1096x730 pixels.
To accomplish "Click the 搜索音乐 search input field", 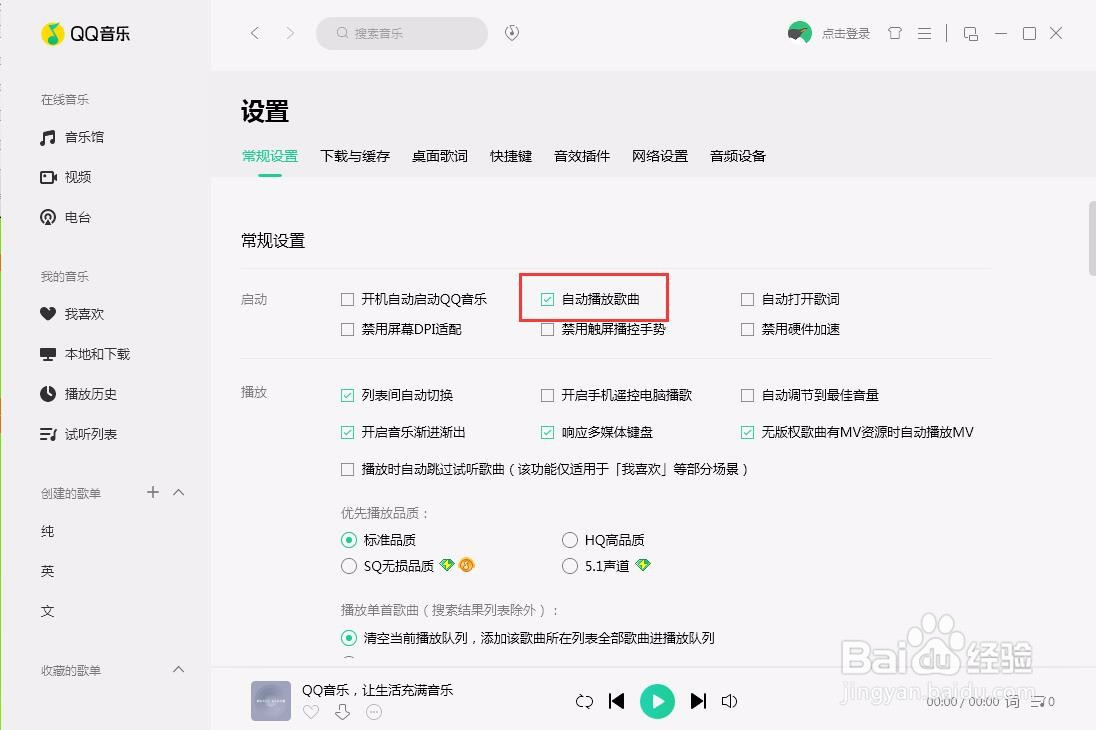I will click(400, 33).
